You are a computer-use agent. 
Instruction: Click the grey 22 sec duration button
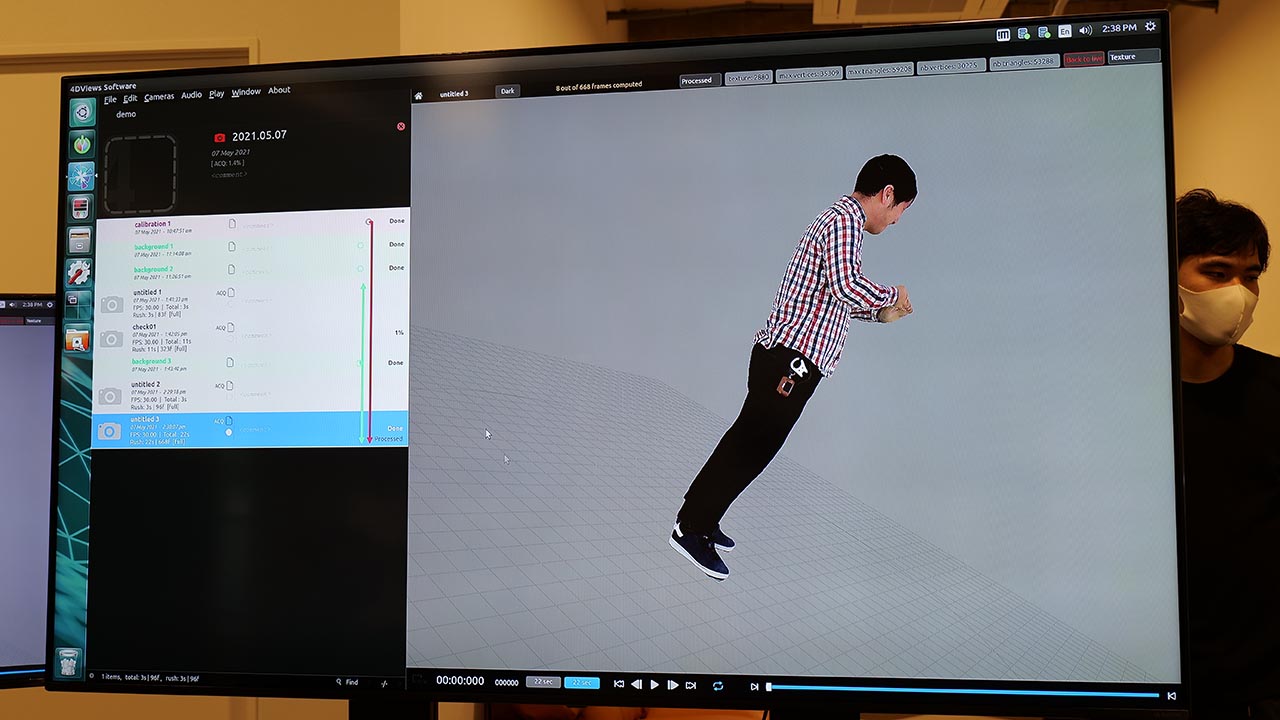point(543,682)
